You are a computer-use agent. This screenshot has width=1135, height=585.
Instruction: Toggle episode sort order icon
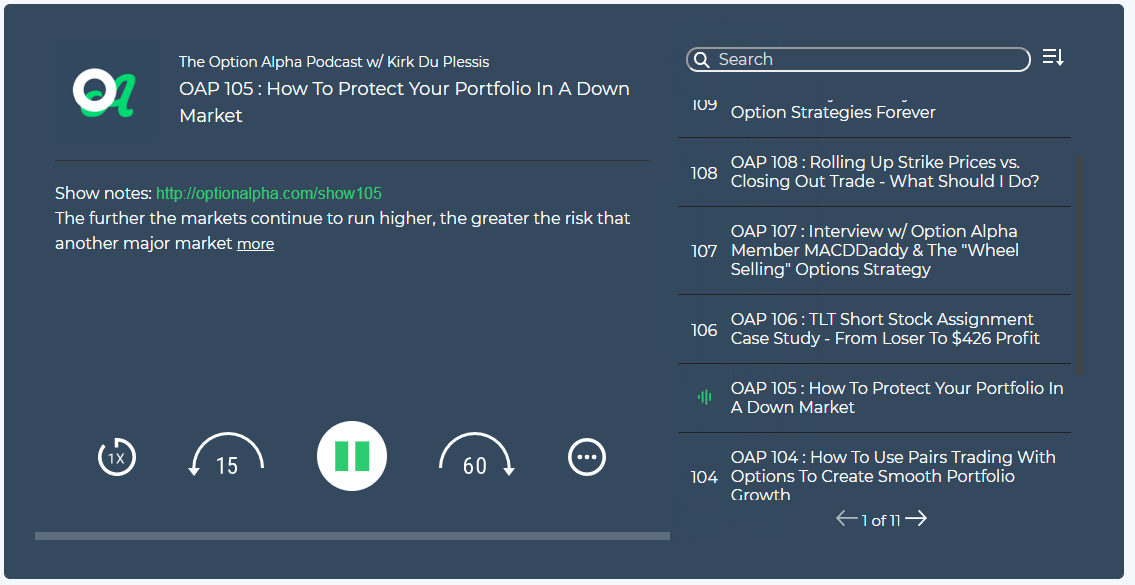coord(1053,57)
